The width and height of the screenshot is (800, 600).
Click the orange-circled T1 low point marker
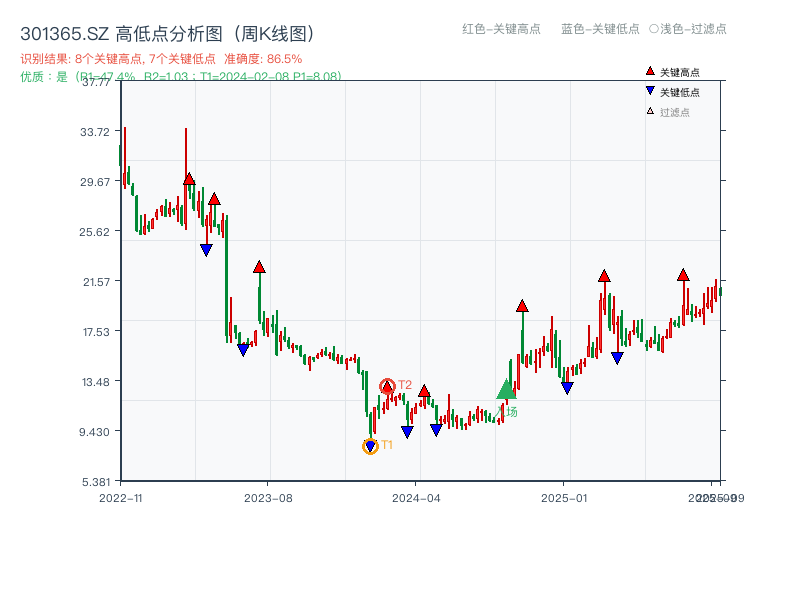pyautogui.click(x=370, y=444)
